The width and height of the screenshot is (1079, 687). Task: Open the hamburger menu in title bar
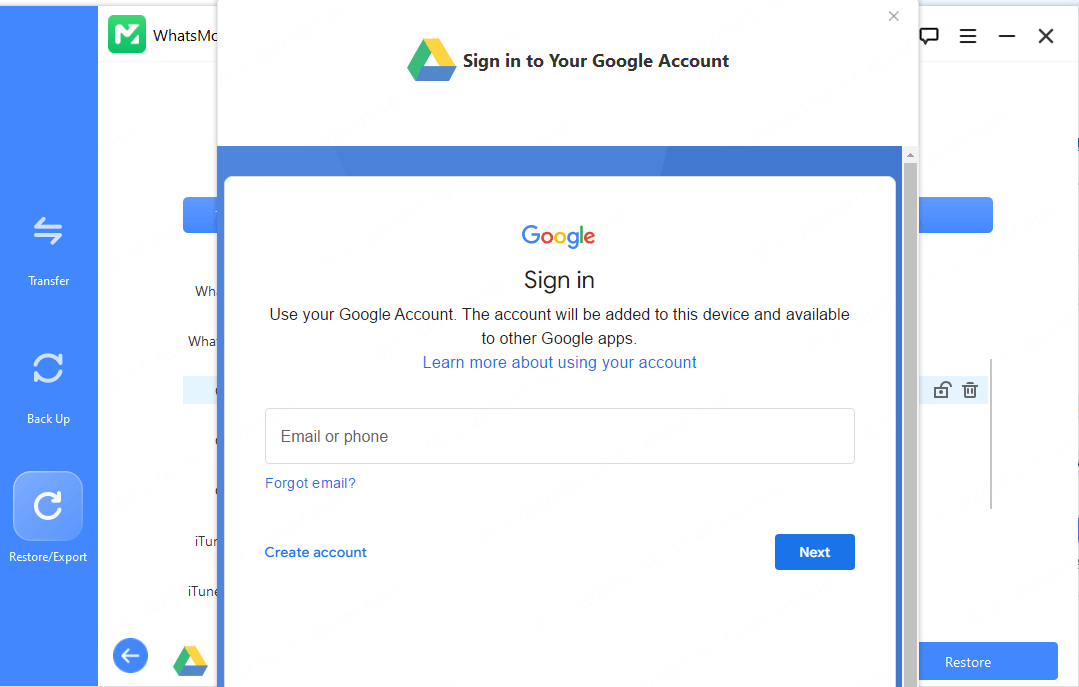point(968,36)
